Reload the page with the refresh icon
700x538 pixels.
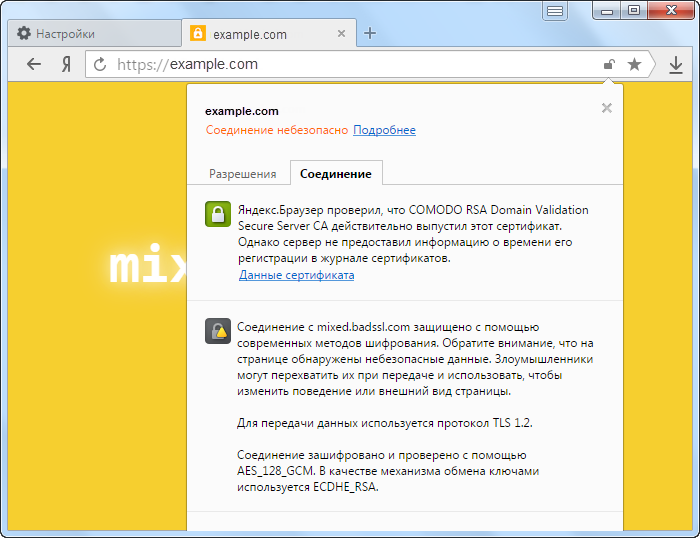click(100, 65)
